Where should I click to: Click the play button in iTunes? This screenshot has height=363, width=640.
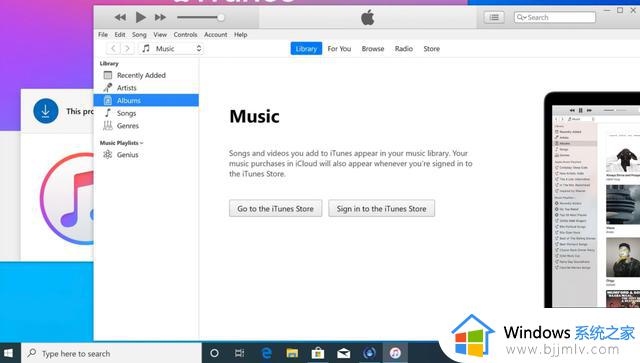coord(140,17)
